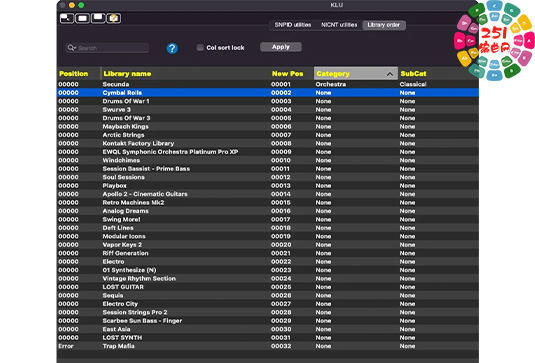Click New Pos value 00001
The image size is (535, 363).
click(281, 84)
